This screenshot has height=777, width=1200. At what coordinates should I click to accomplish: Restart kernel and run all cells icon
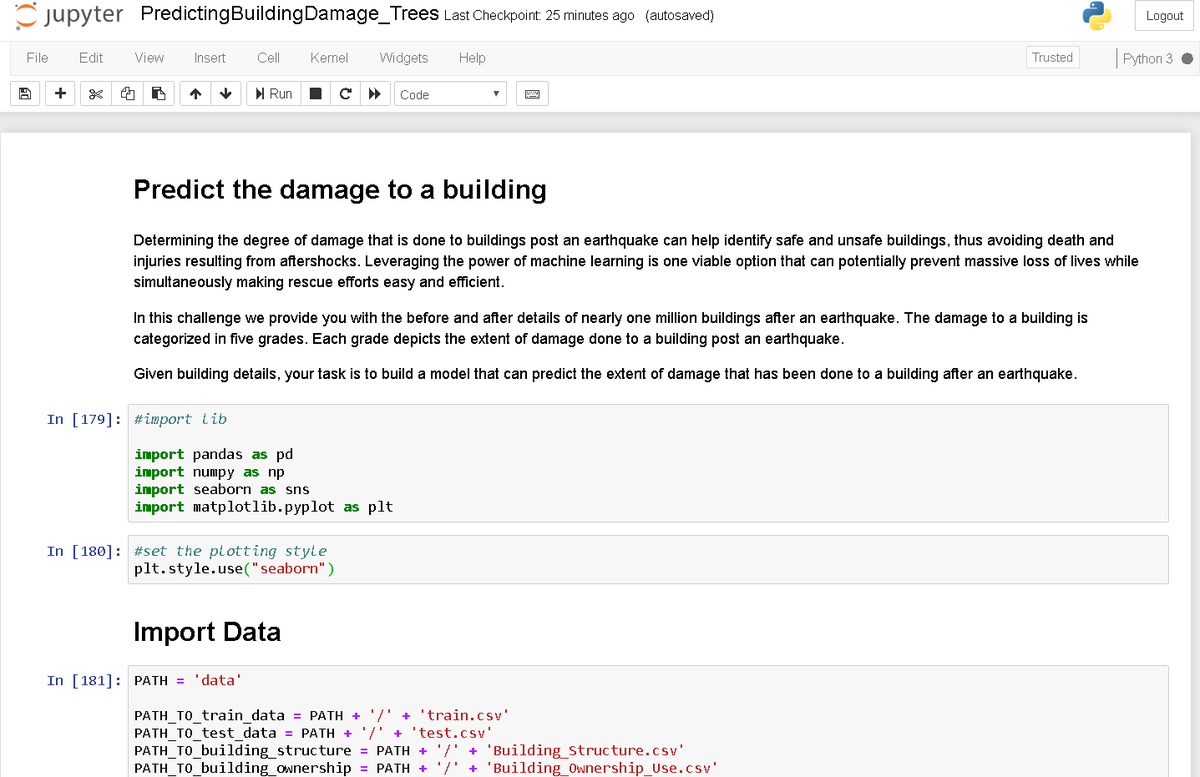click(x=376, y=94)
